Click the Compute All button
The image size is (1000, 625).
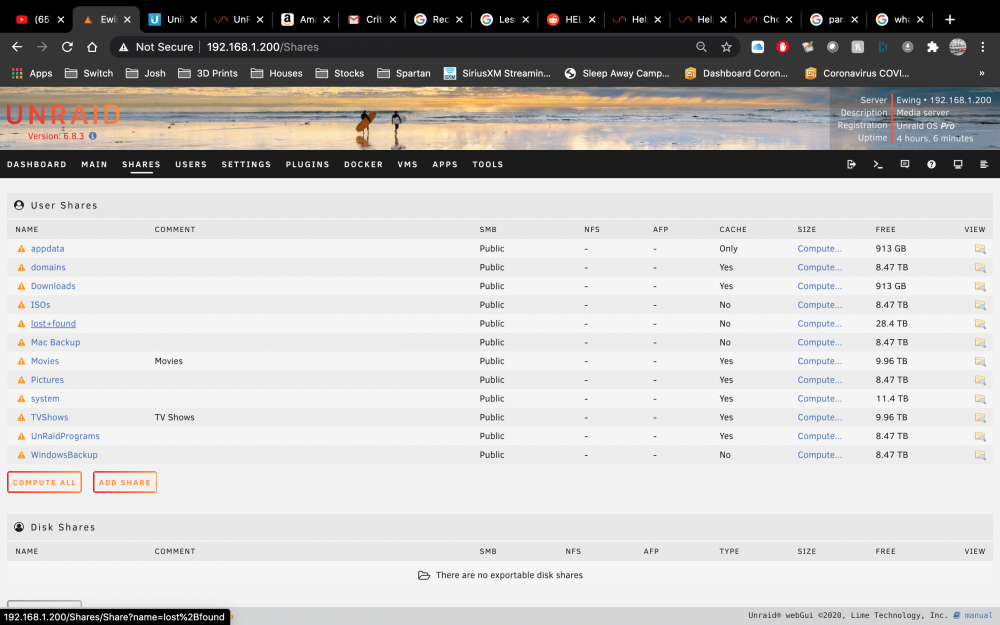45,482
